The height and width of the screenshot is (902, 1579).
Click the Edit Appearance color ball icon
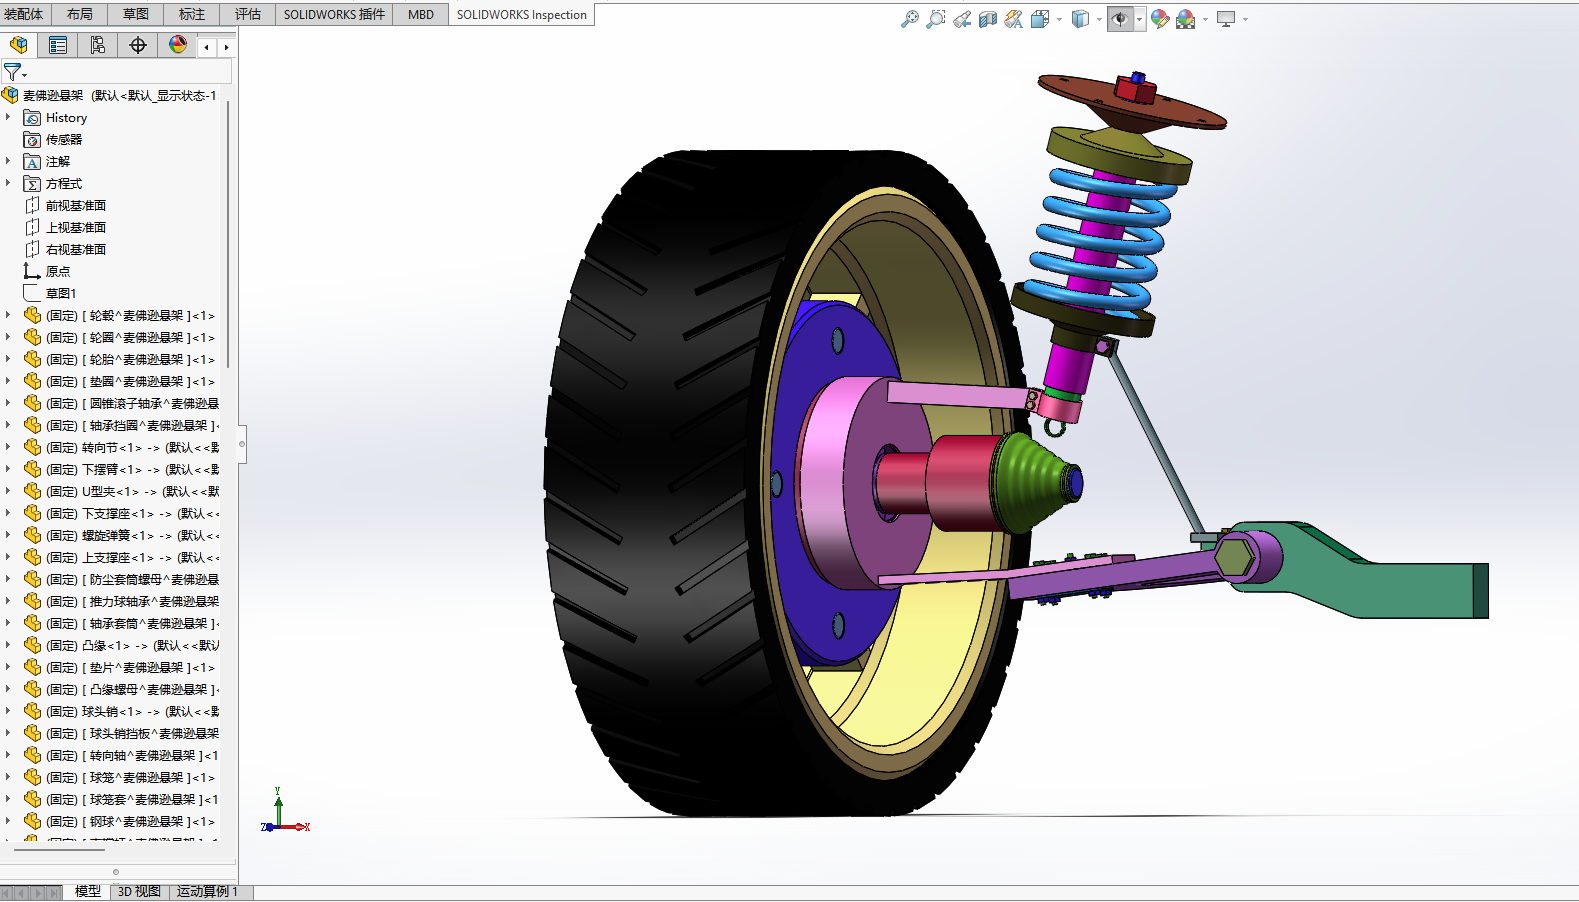pyautogui.click(x=1160, y=19)
